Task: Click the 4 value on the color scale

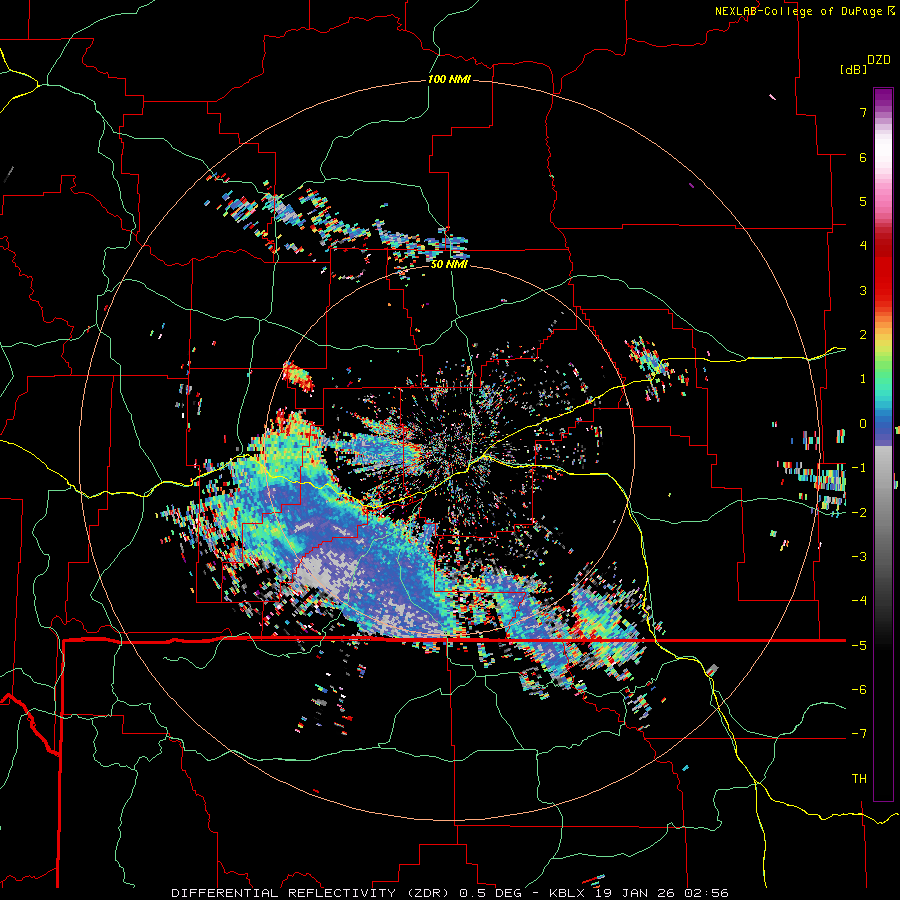Action: pyautogui.click(x=863, y=246)
